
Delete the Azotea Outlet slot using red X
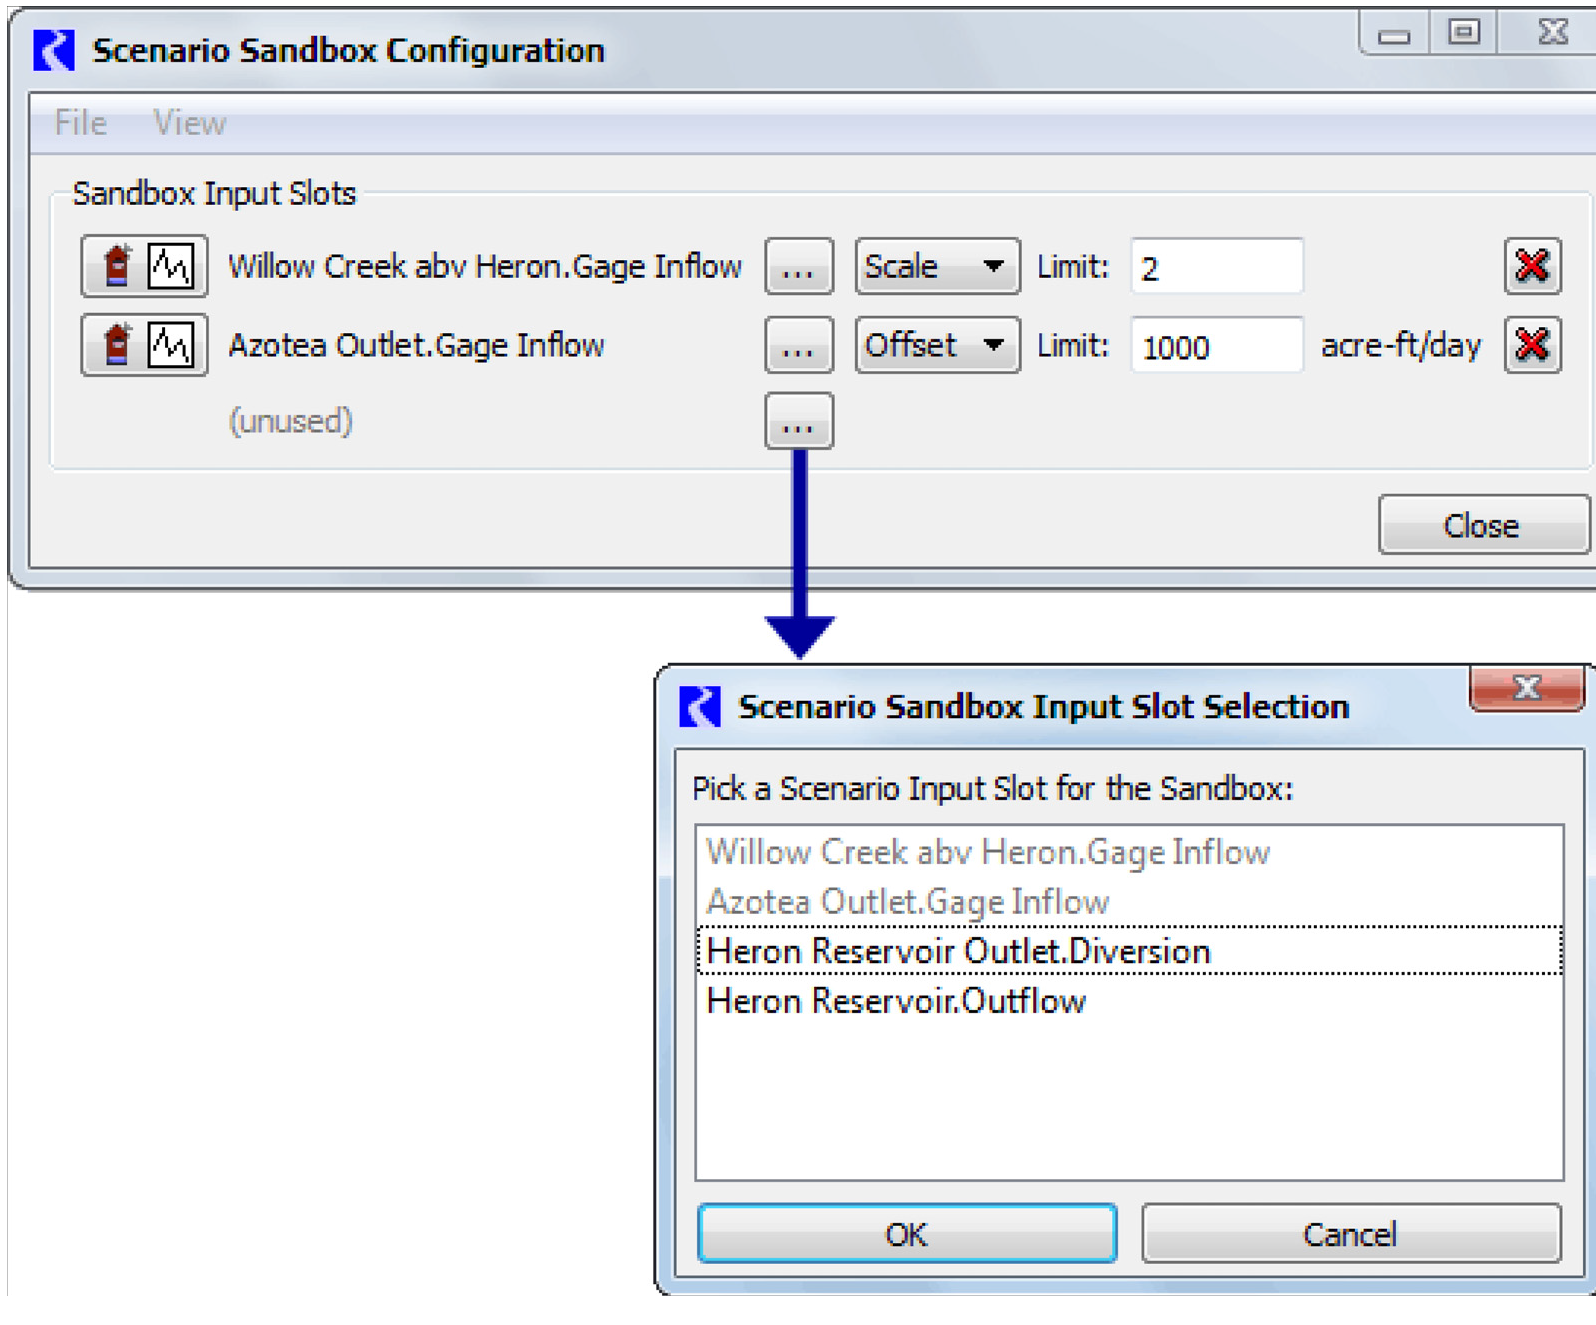(x=1532, y=345)
